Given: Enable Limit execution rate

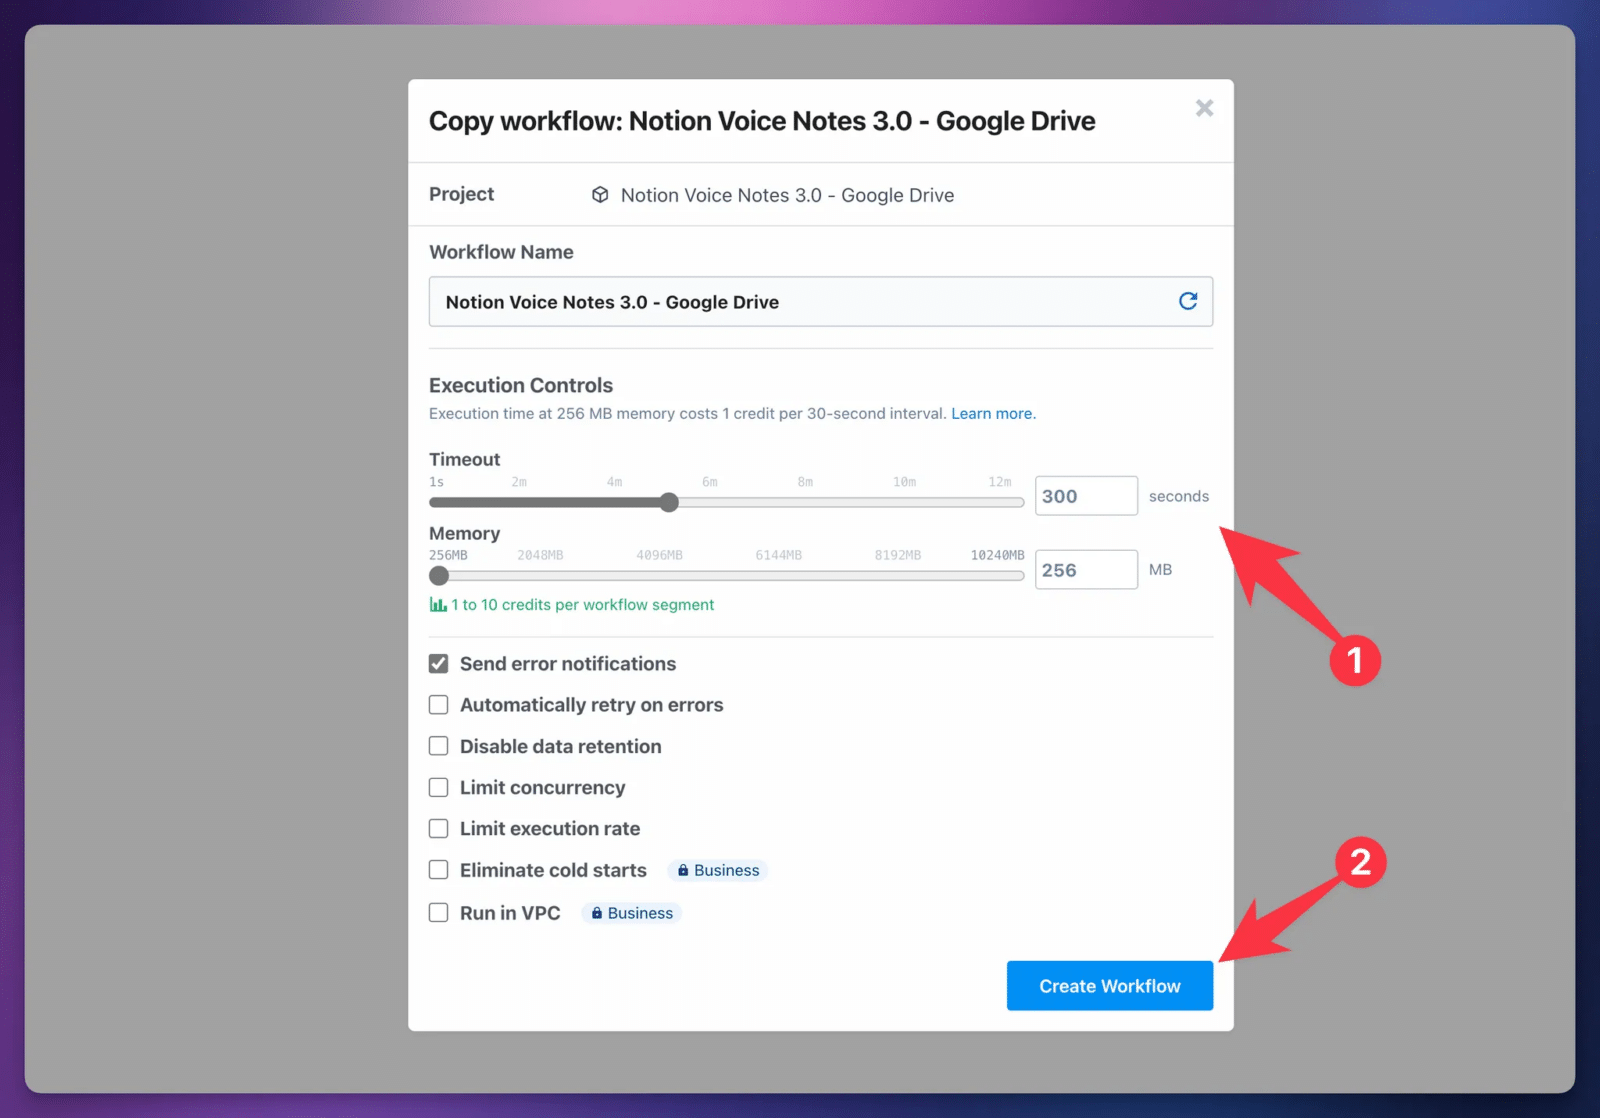Looking at the screenshot, I should (x=438, y=828).
